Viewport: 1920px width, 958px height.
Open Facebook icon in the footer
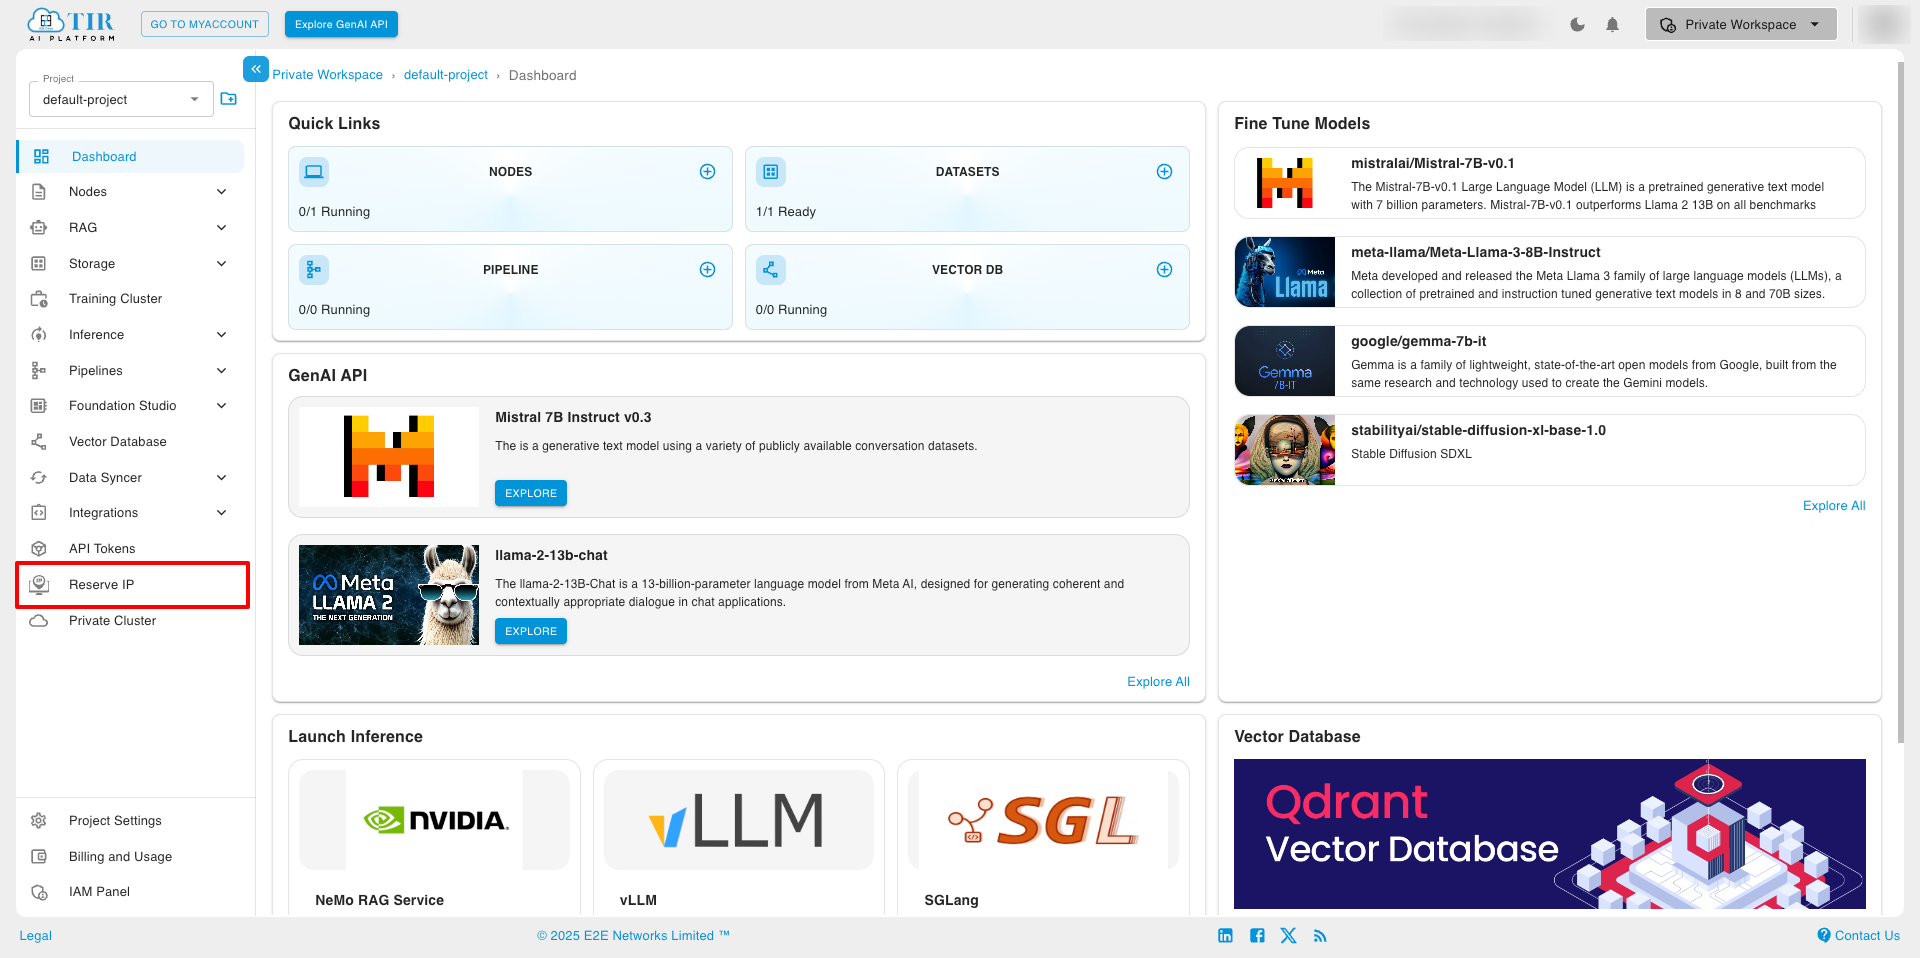click(1257, 936)
